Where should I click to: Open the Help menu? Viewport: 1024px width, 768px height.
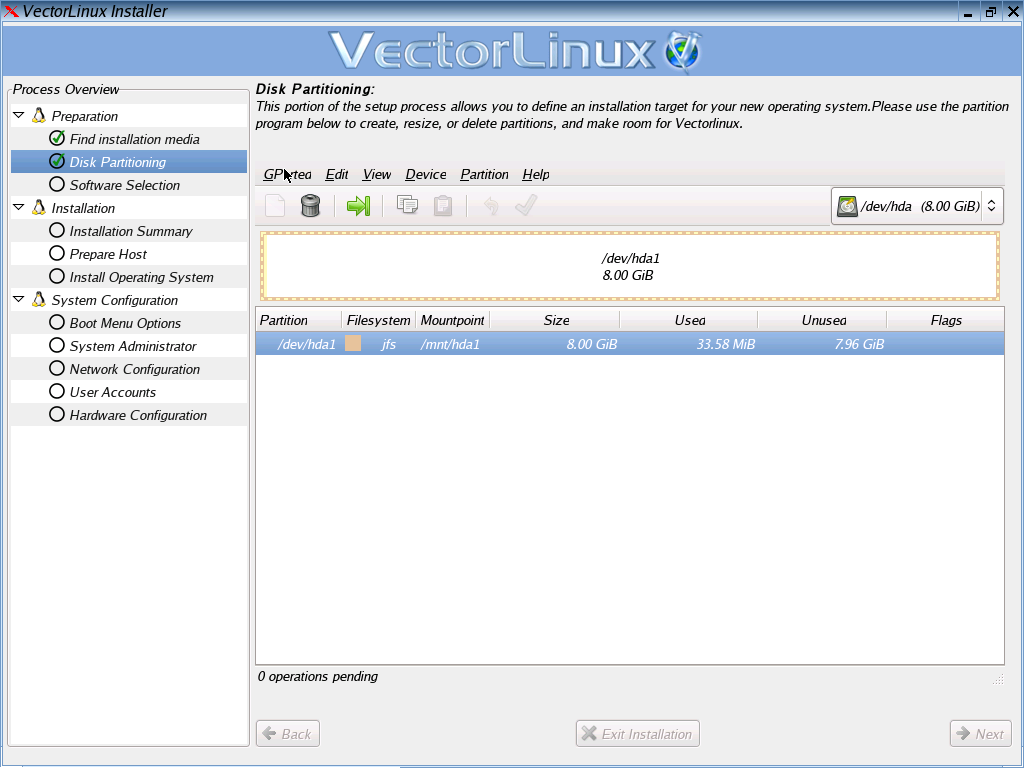pyautogui.click(x=536, y=174)
